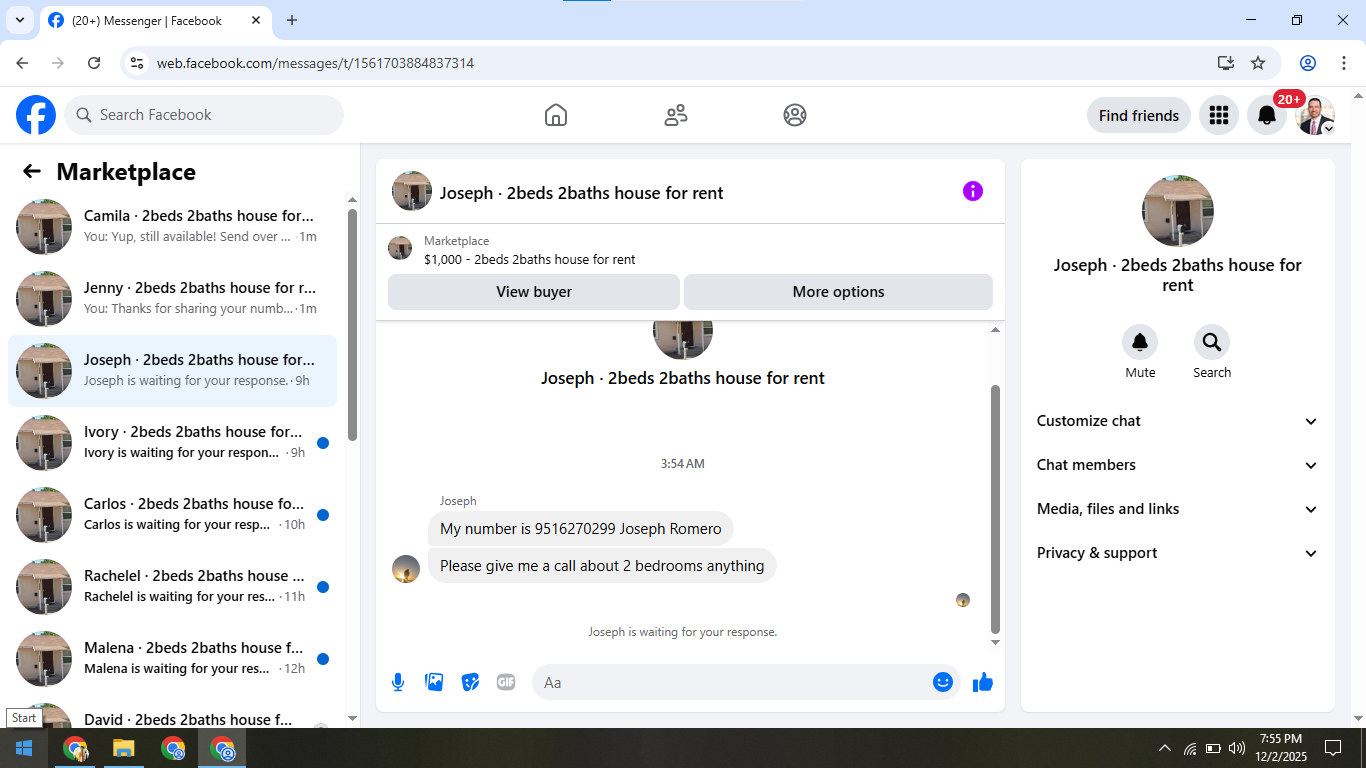This screenshot has width=1366, height=768.
Task: Open File Explorer from the taskbar
Action: 123,748
